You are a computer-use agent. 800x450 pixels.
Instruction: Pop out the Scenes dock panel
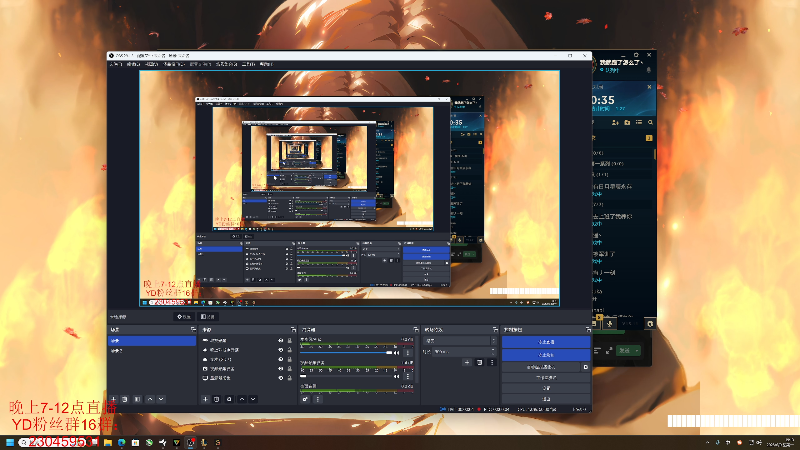pyautogui.click(x=193, y=330)
